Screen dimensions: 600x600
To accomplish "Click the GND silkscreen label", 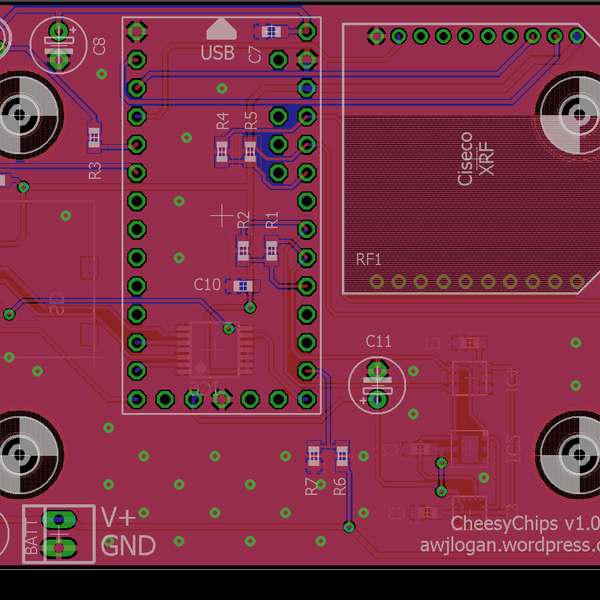I will [x=128, y=546].
